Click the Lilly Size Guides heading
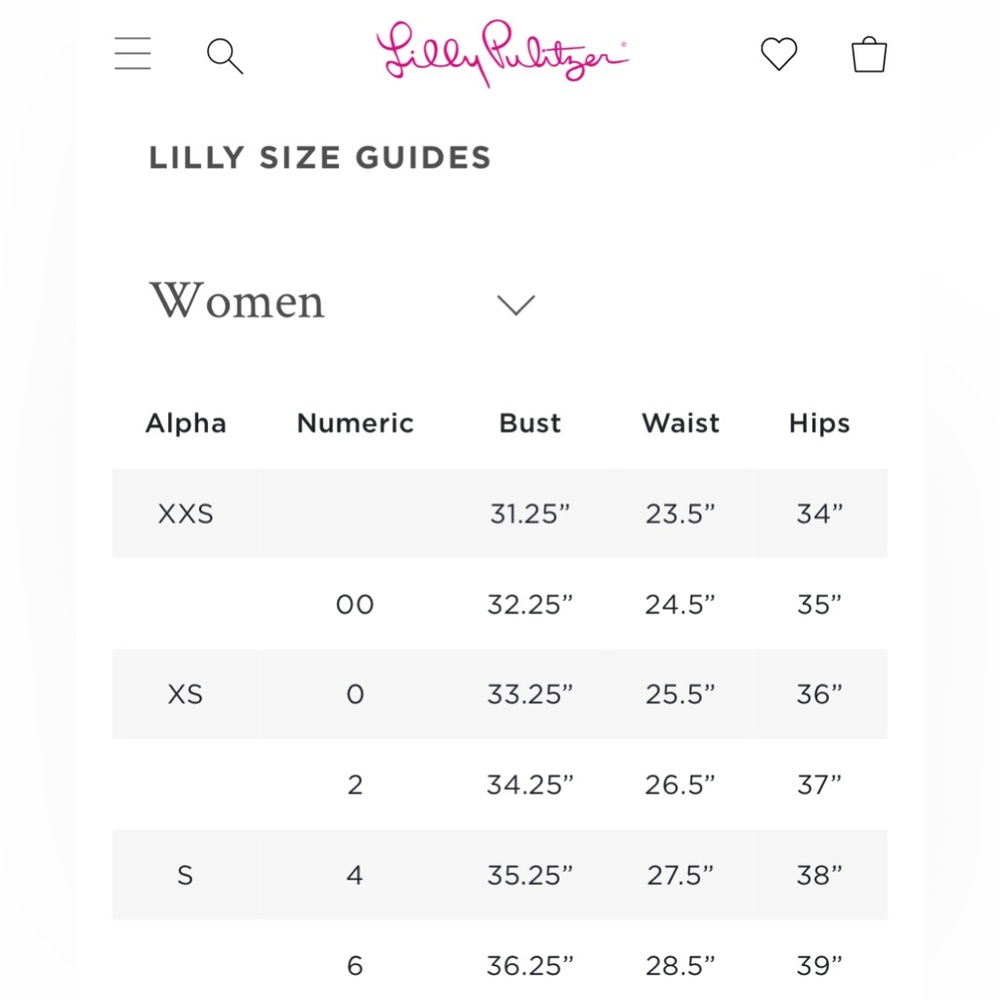 [x=320, y=158]
